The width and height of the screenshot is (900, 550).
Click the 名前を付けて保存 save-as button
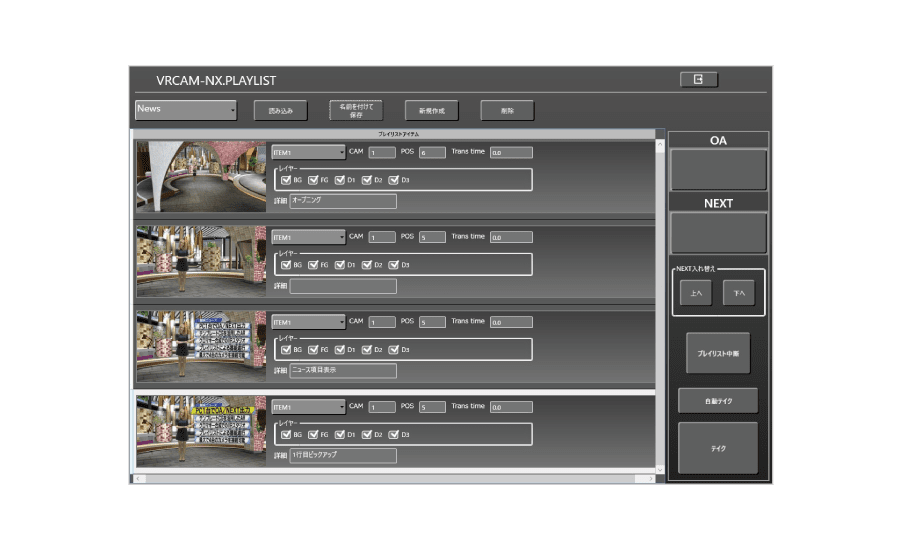(x=356, y=111)
